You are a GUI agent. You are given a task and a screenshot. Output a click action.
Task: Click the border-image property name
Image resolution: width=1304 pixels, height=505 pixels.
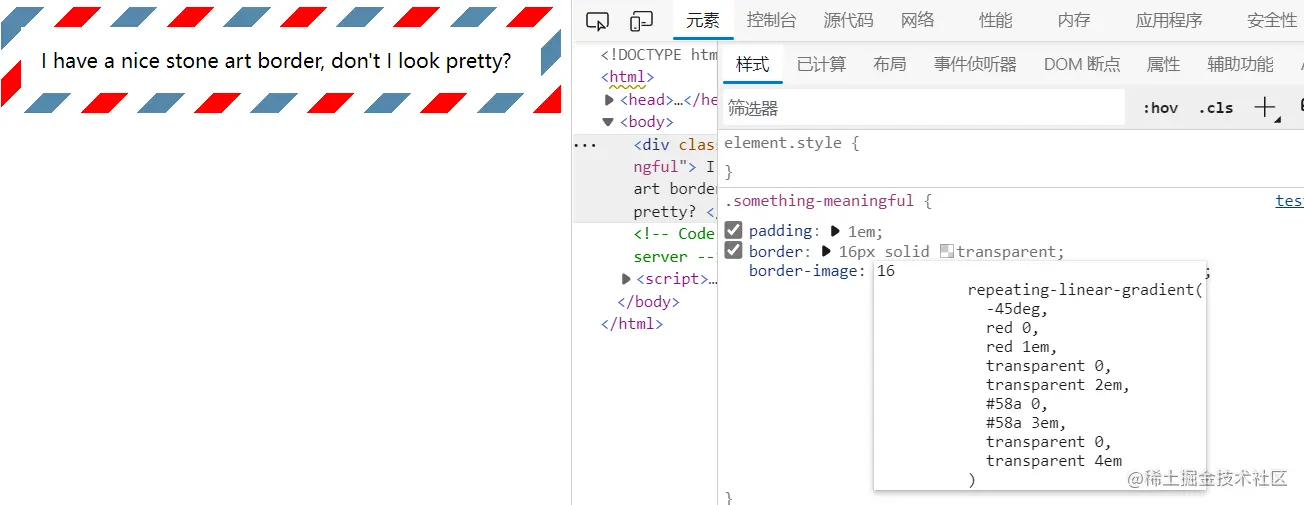click(x=803, y=271)
